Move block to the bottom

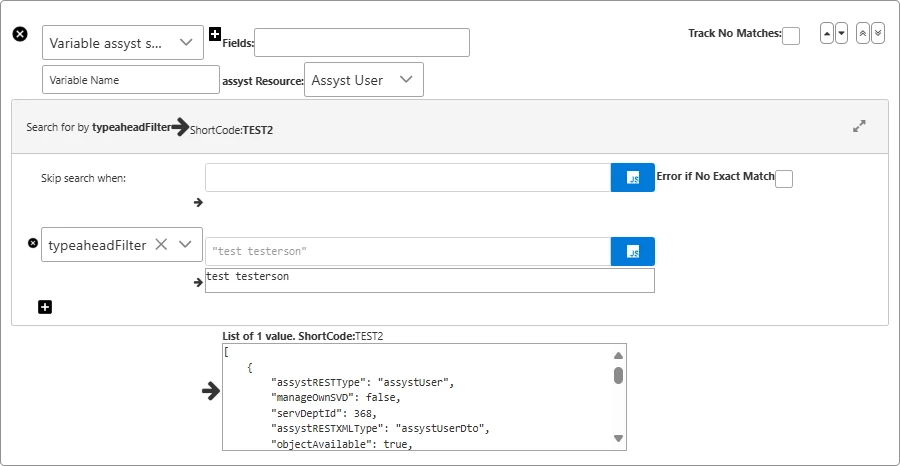(x=878, y=33)
